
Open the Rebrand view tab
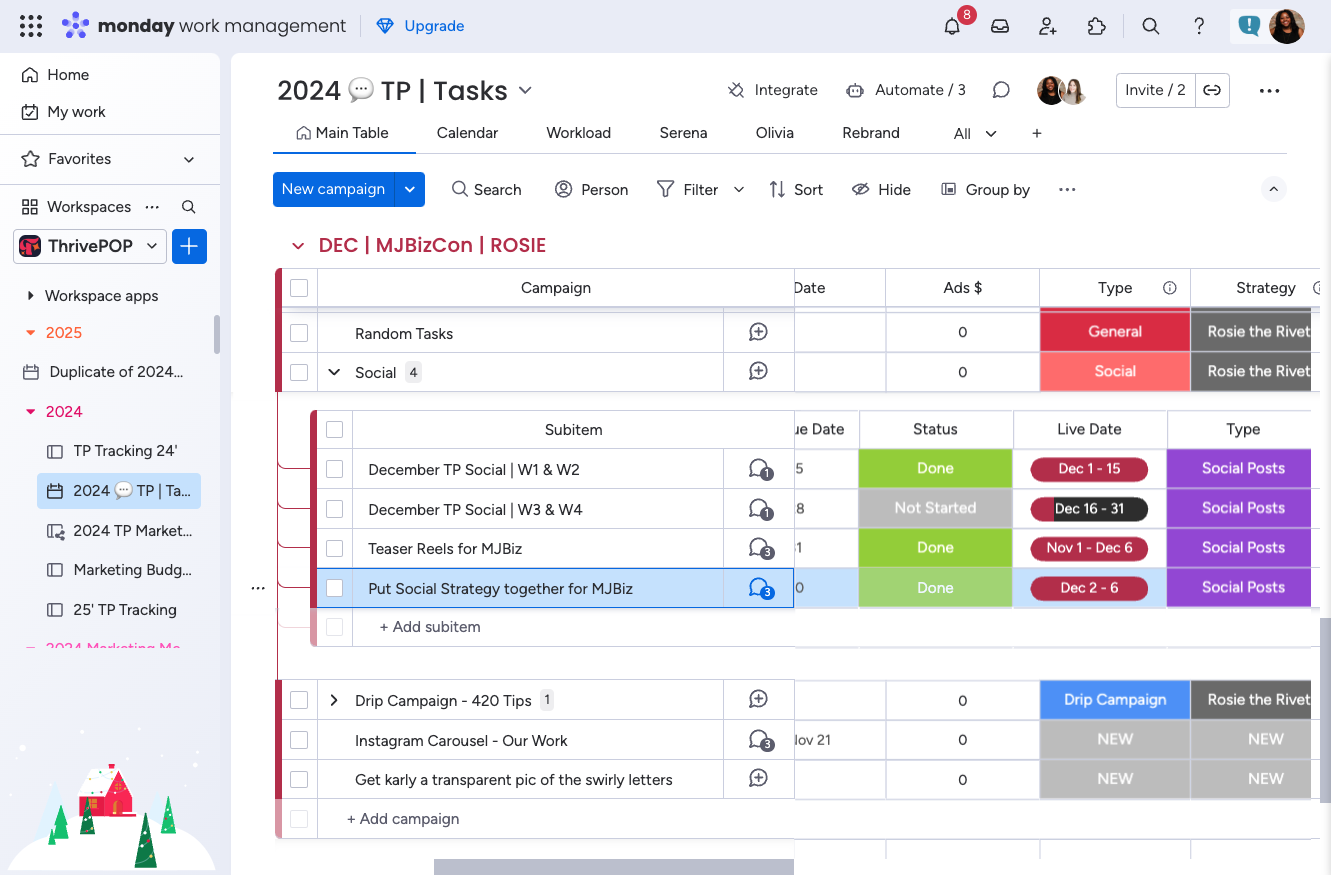click(871, 133)
